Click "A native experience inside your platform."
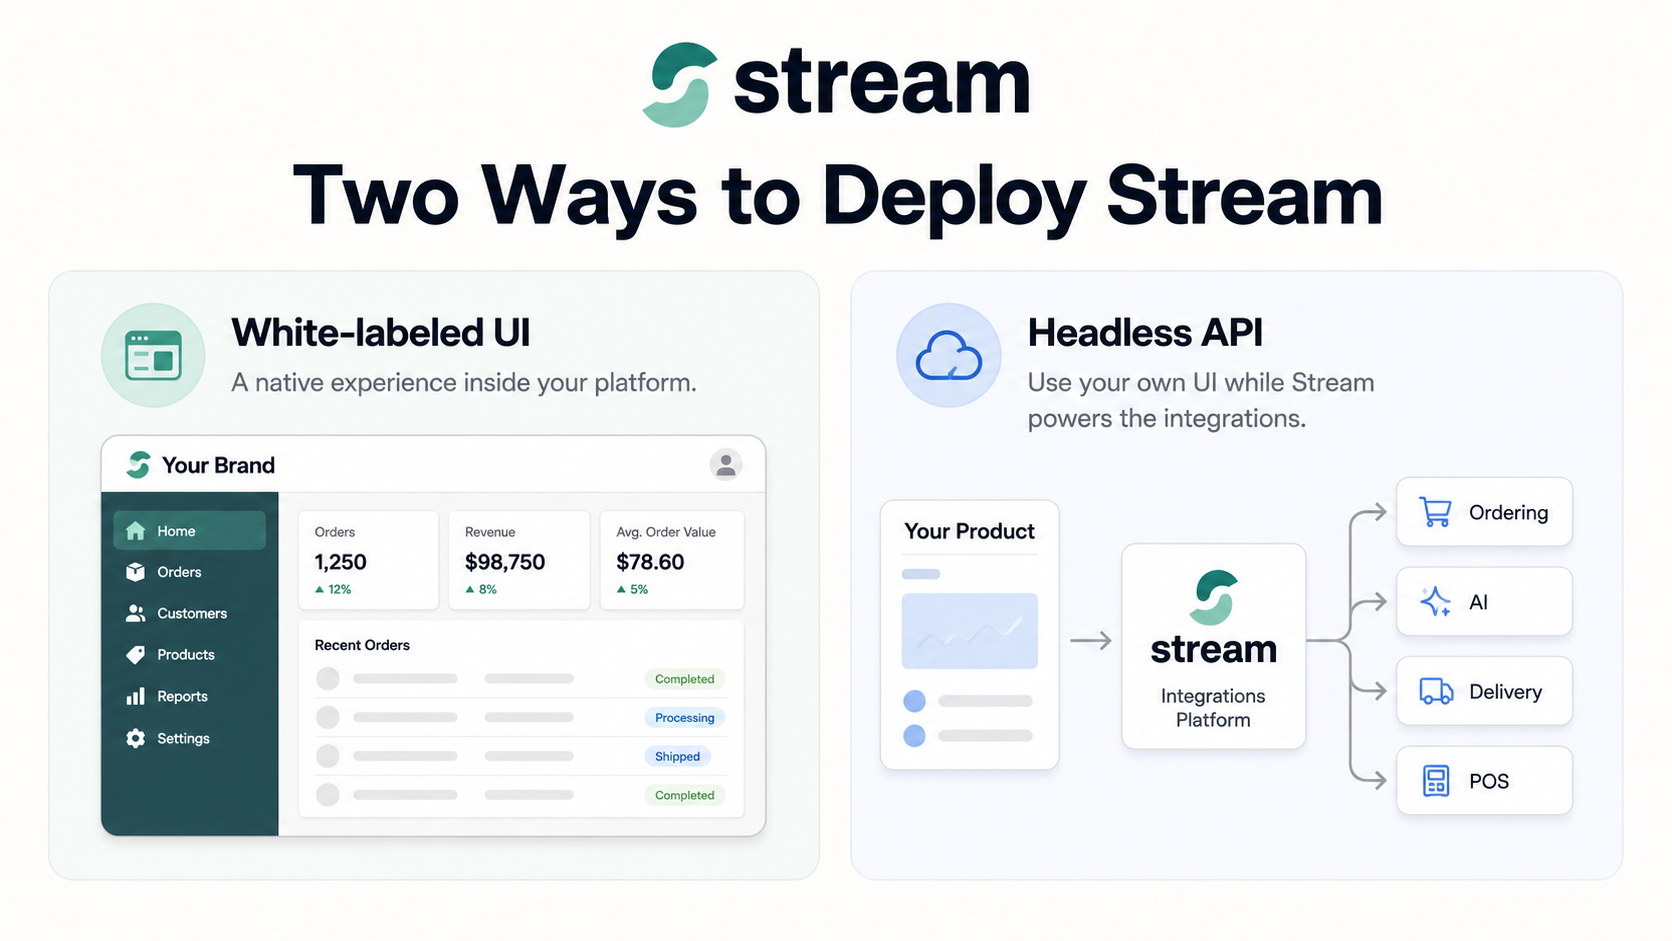 pos(464,383)
